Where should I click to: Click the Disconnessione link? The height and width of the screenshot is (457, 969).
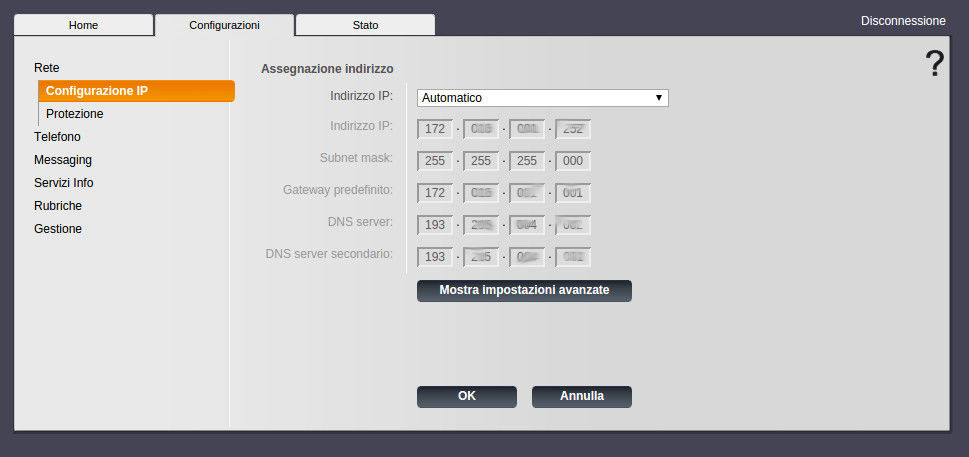click(x=902, y=20)
